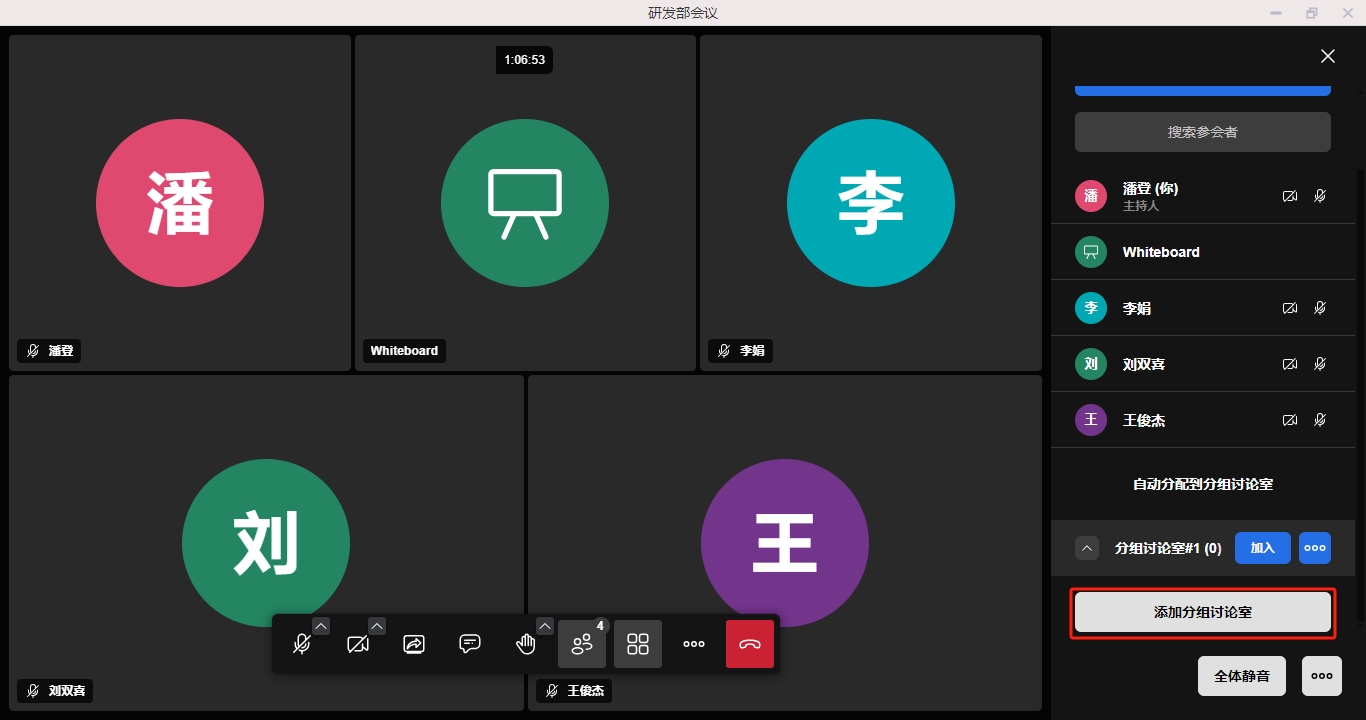
Task: Collapse 分组讨论室#1 with the chevron
Action: 1087,548
